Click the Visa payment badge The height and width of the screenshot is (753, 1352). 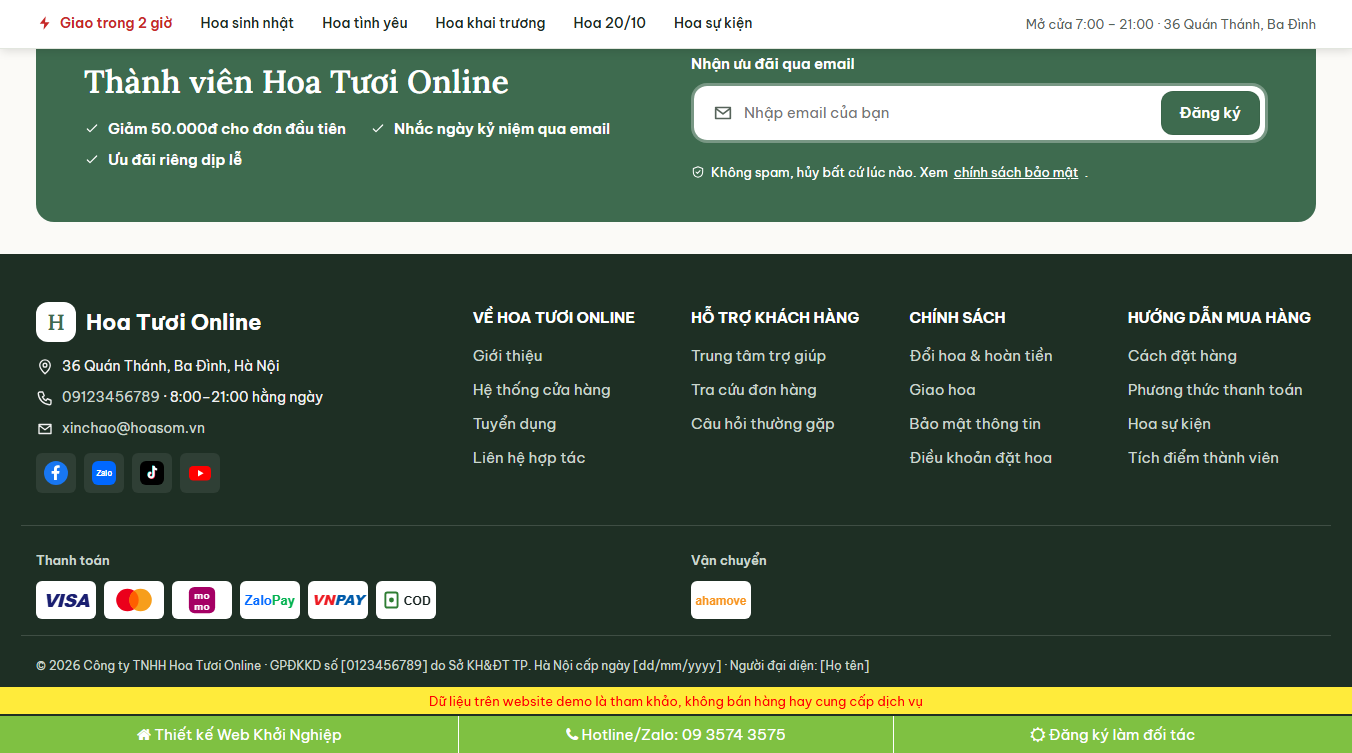(x=66, y=600)
